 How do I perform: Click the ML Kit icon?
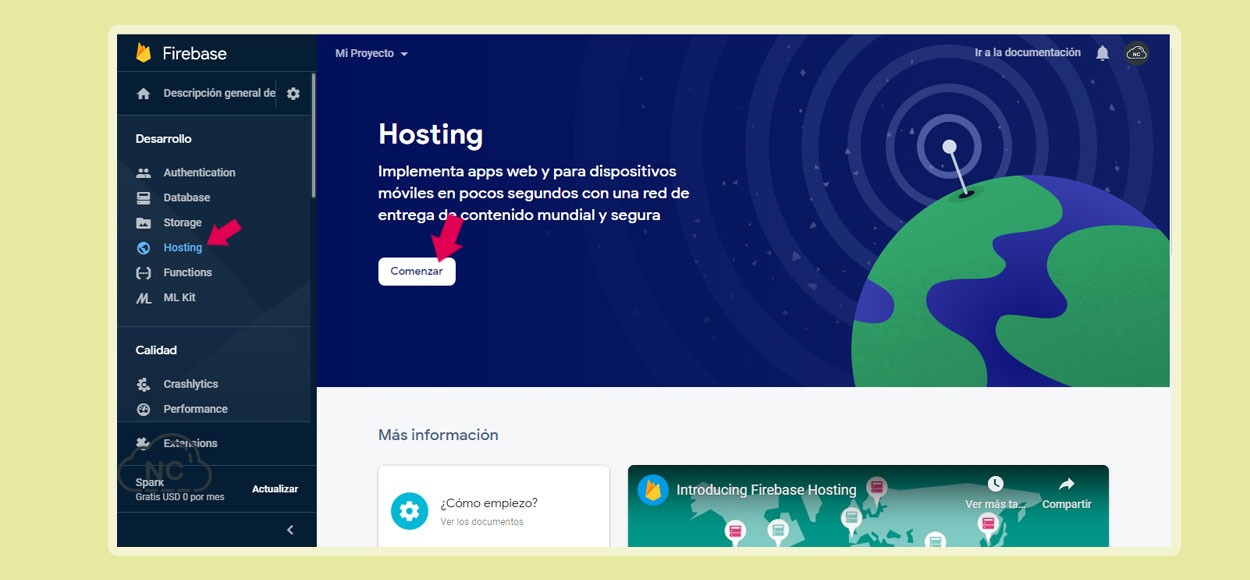143,297
